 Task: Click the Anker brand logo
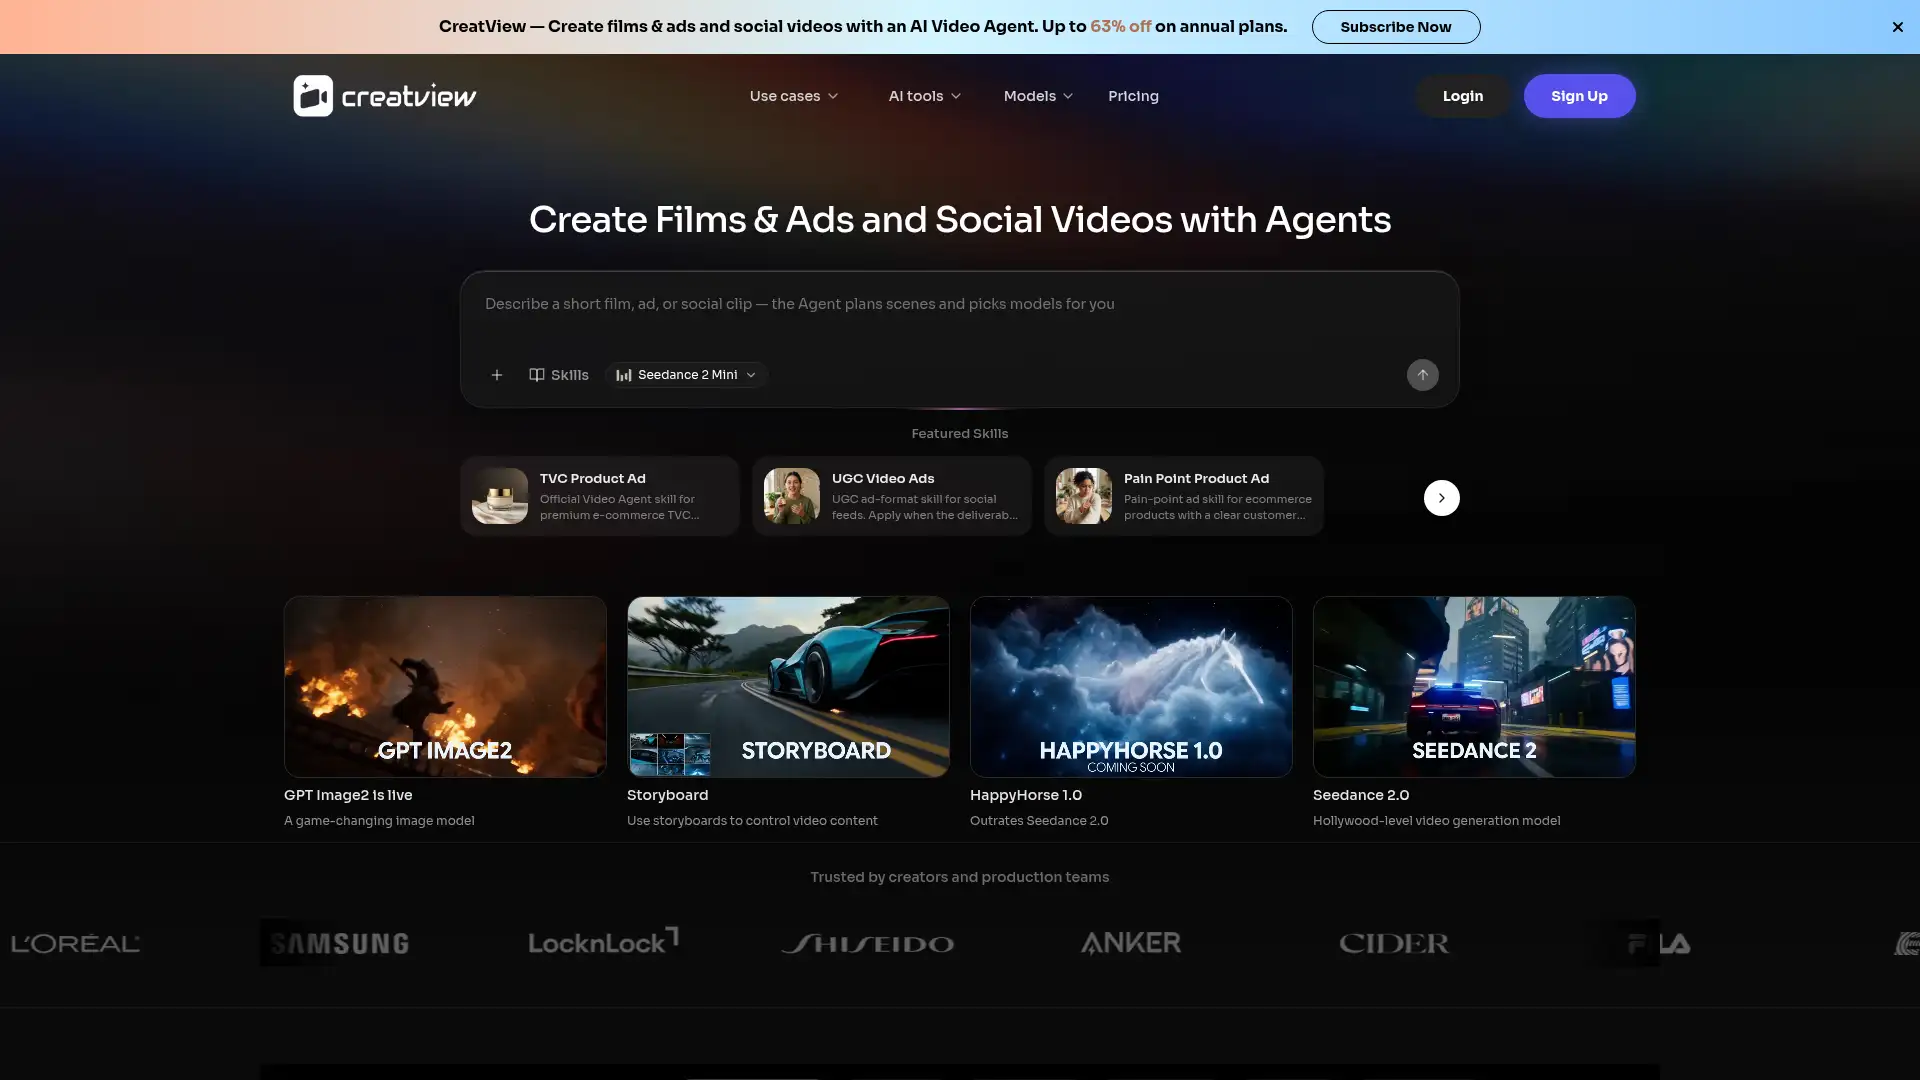(x=1131, y=943)
